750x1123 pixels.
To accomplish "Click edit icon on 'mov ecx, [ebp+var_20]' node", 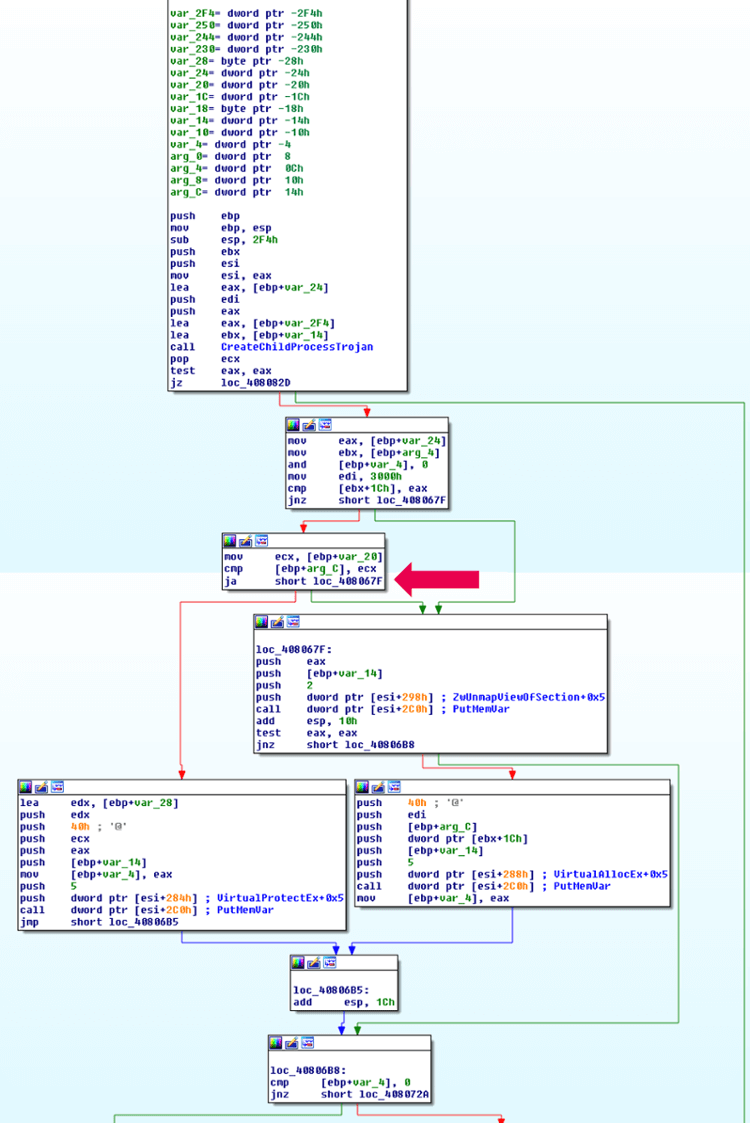I will point(246,540).
